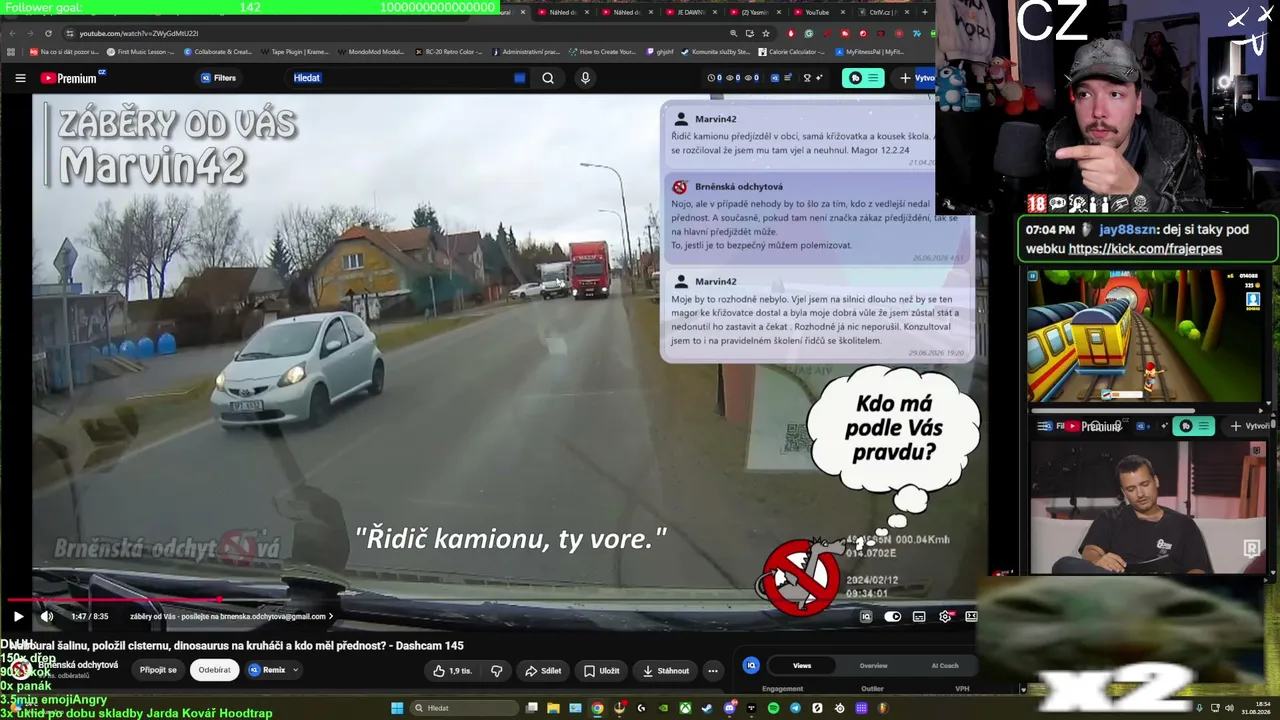Bookmark this page with the star icon
1280x720 pixels.
(765, 33)
